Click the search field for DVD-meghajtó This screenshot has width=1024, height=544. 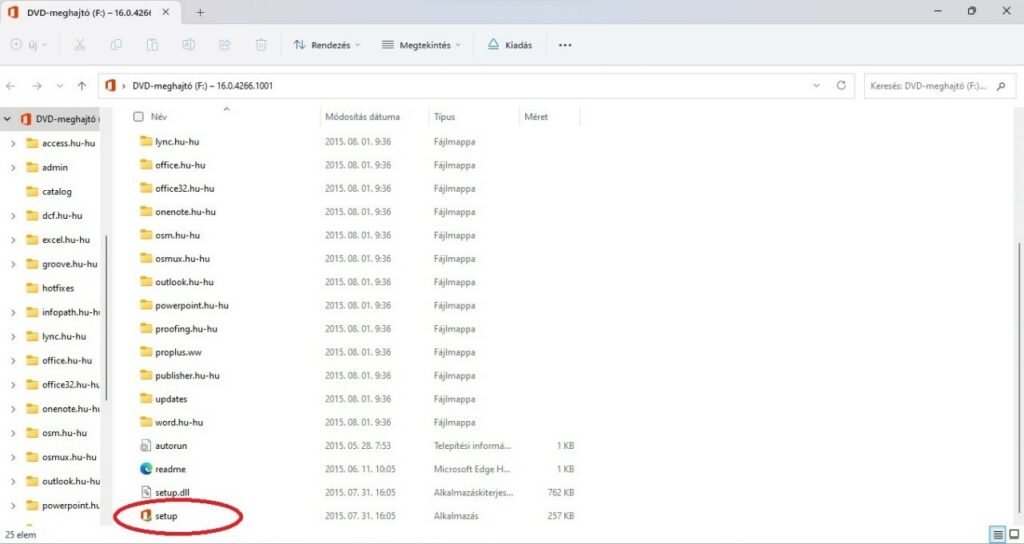pos(939,86)
